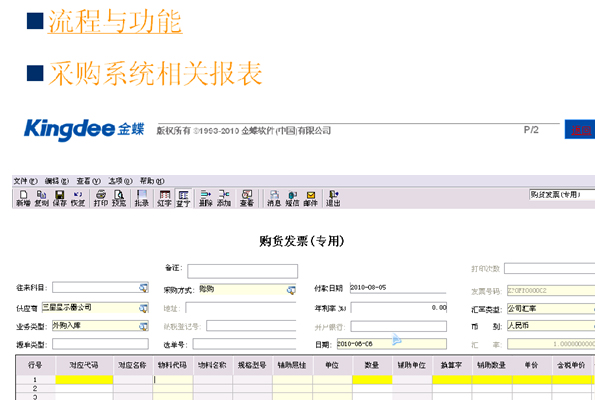Select the yellow 数量 cell in row 1
The height and width of the screenshot is (400, 595).
(x=372, y=379)
